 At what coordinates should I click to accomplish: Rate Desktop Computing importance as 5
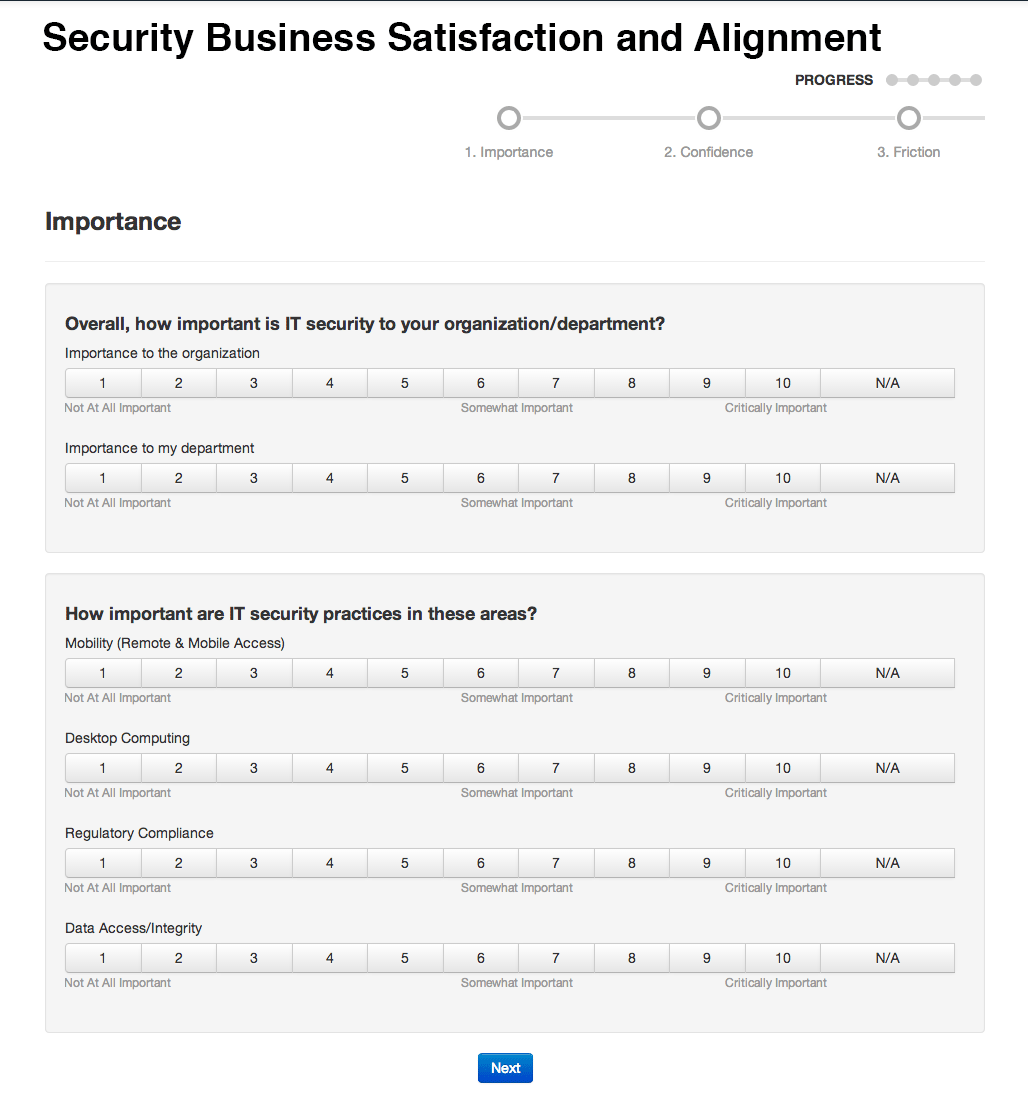405,768
